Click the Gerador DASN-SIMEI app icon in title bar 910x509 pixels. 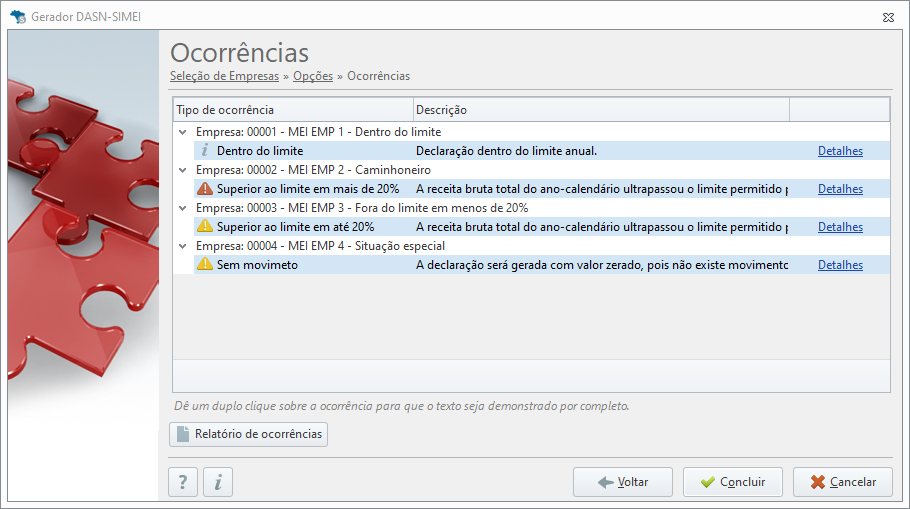(18, 17)
